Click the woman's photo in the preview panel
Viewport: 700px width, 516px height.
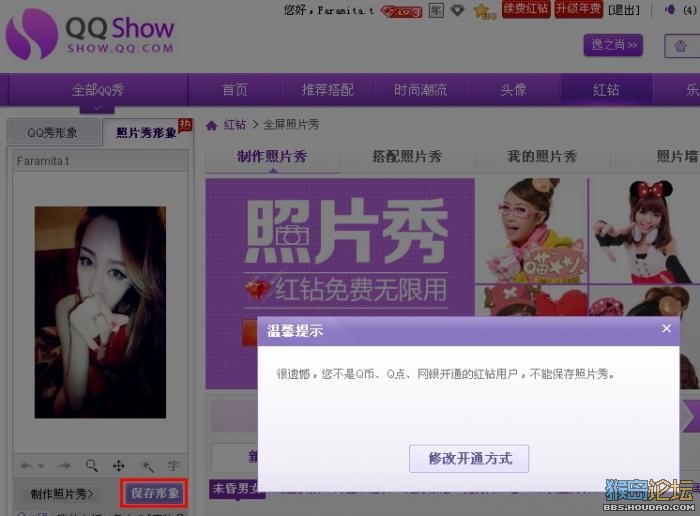pyautogui.click(x=100, y=312)
